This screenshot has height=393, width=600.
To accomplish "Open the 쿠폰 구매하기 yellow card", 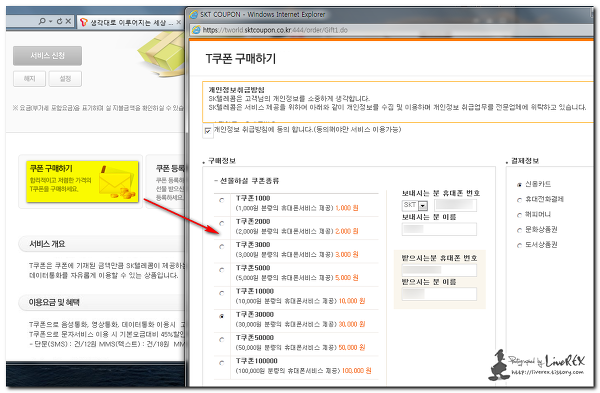I will click(x=82, y=181).
